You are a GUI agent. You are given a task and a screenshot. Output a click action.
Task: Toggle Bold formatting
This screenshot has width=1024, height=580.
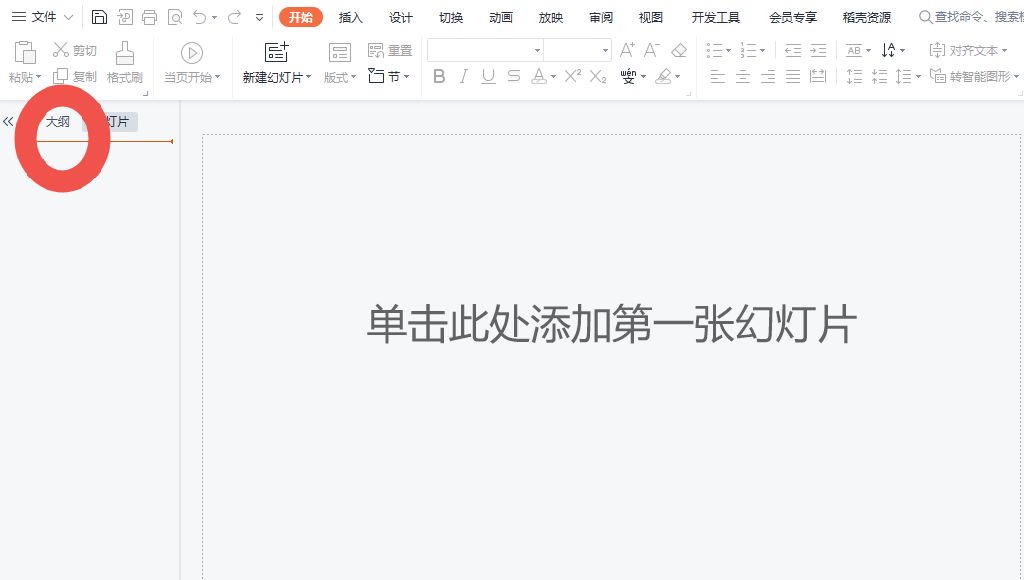pyautogui.click(x=440, y=76)
